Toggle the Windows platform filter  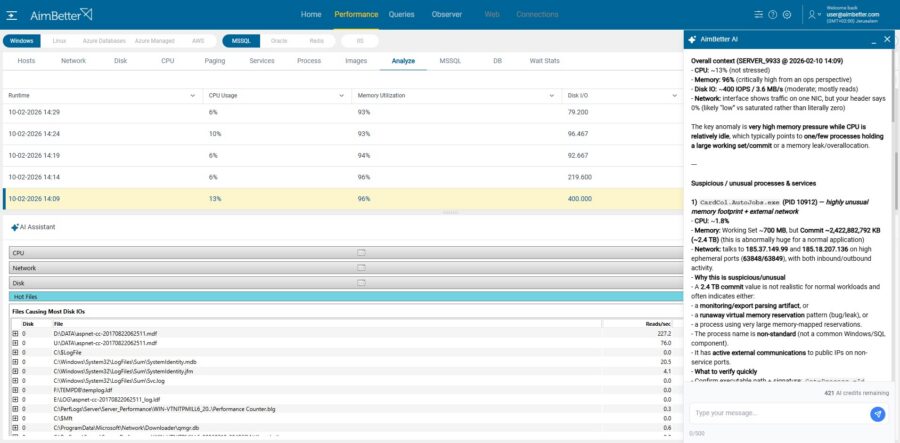(x=21, y=41)
